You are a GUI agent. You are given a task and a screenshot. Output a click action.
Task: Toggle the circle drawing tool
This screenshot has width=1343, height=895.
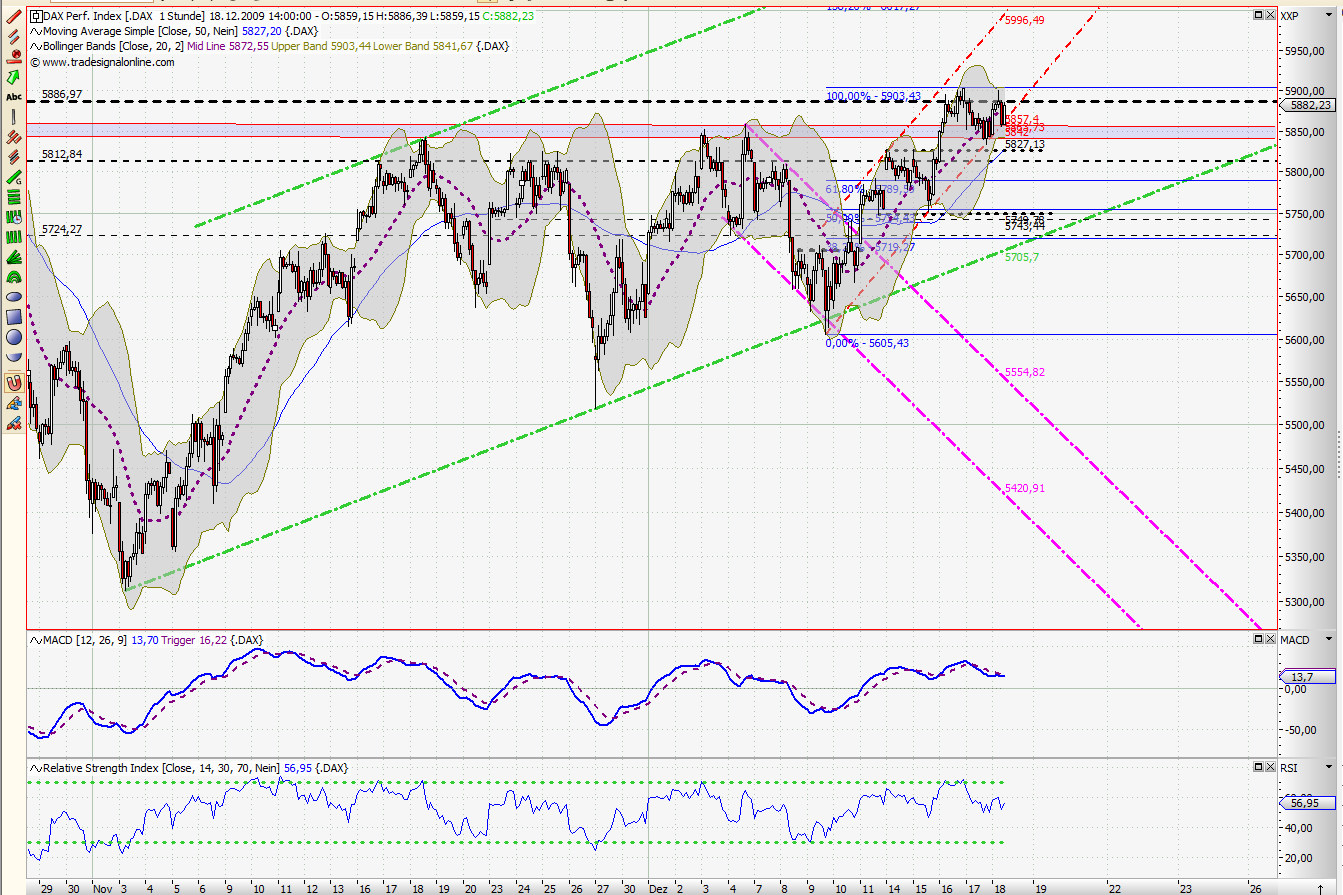(x=12, y=337)
